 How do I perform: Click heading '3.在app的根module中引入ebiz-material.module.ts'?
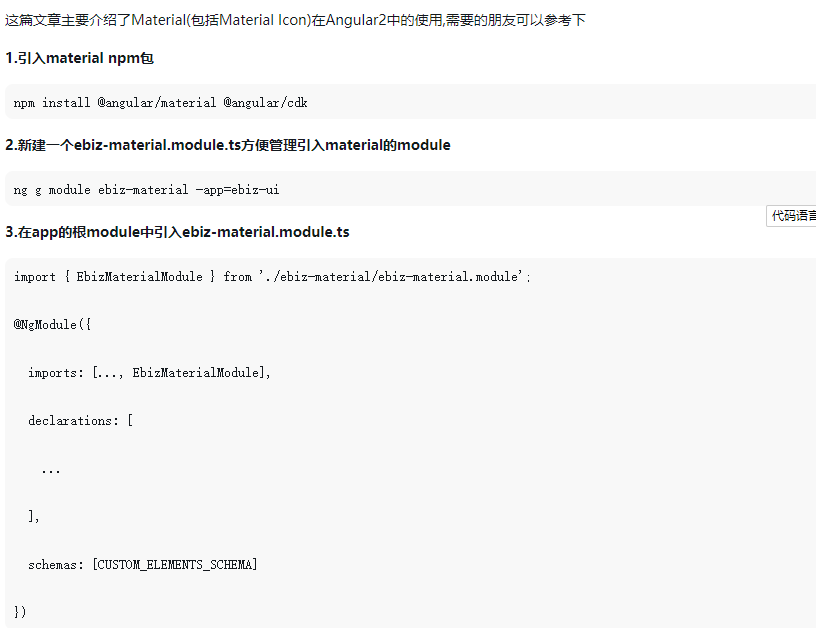[x=177, y=232]
